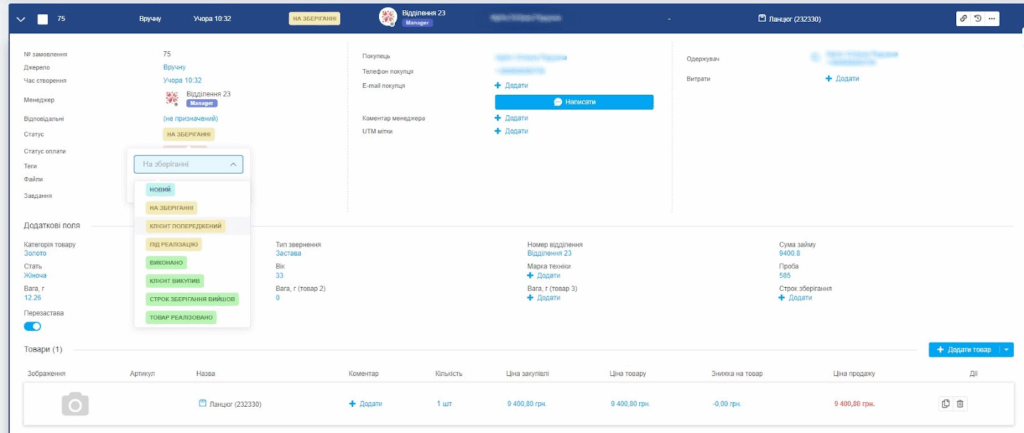This screenshot has width=1024, height=433.
Task: Click the Відділення 23 avatar in header
Action: [x=389, y=18]
